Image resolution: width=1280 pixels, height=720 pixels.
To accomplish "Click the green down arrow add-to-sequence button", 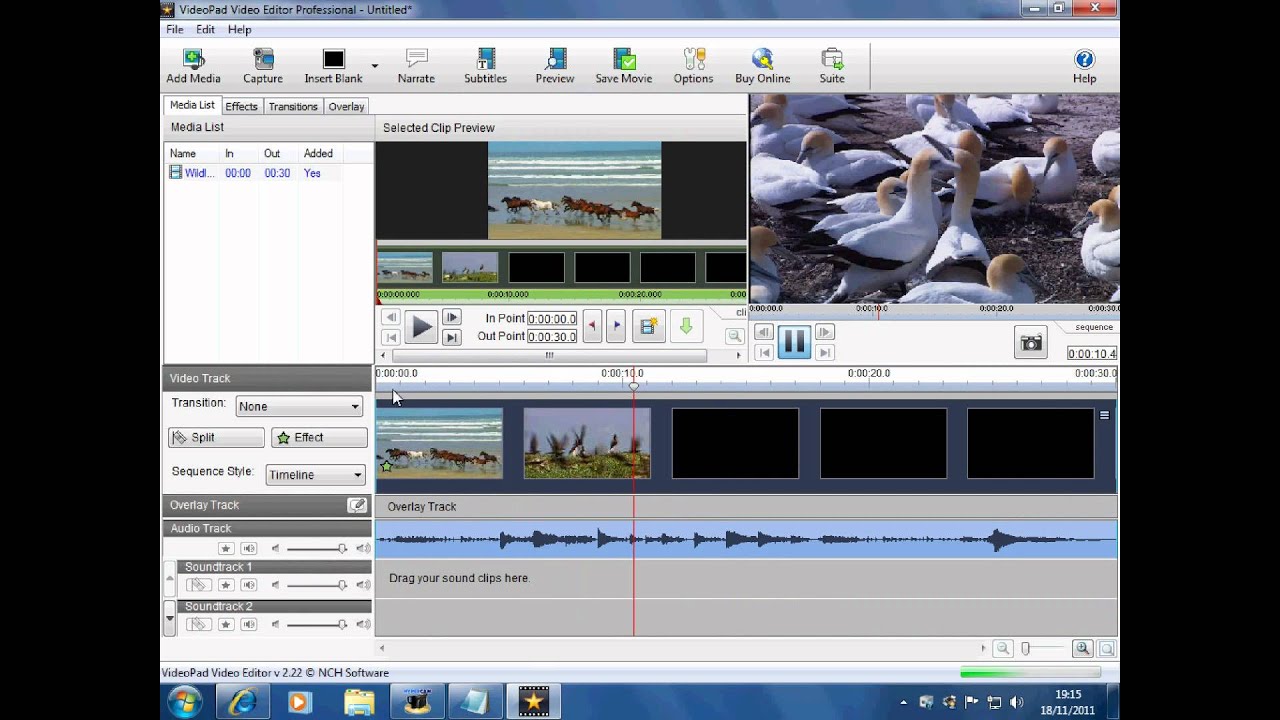I will click(x=686, y=326).
